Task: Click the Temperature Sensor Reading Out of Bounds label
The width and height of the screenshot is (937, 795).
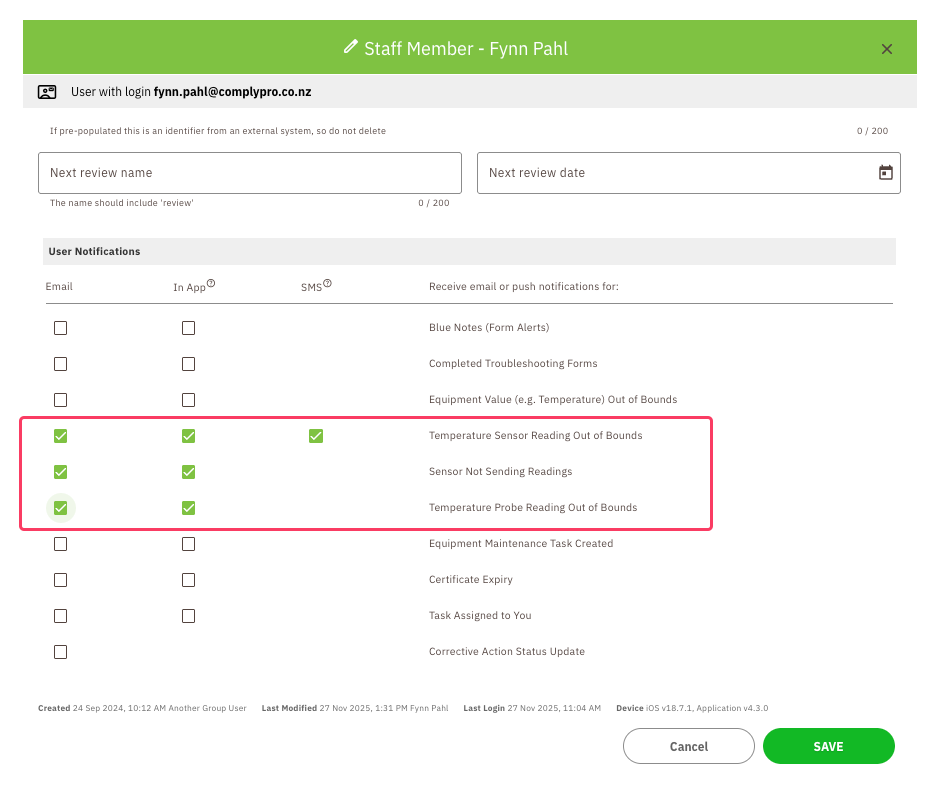Action: tap(535, 436)
